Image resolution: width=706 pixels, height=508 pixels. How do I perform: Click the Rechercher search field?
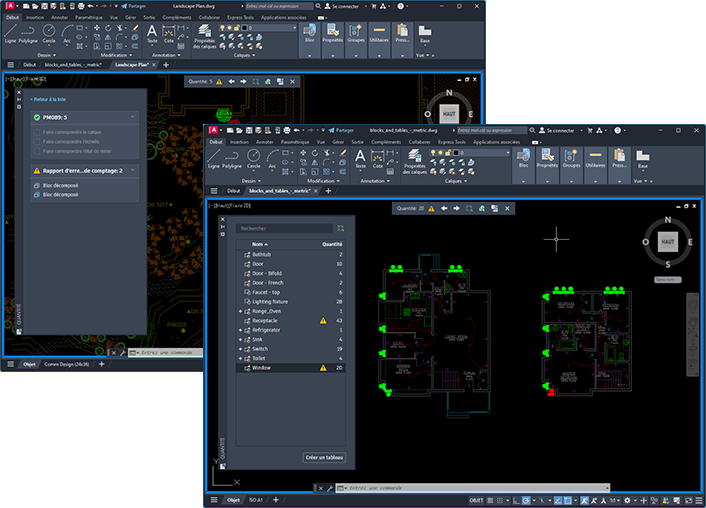point(285,228)
